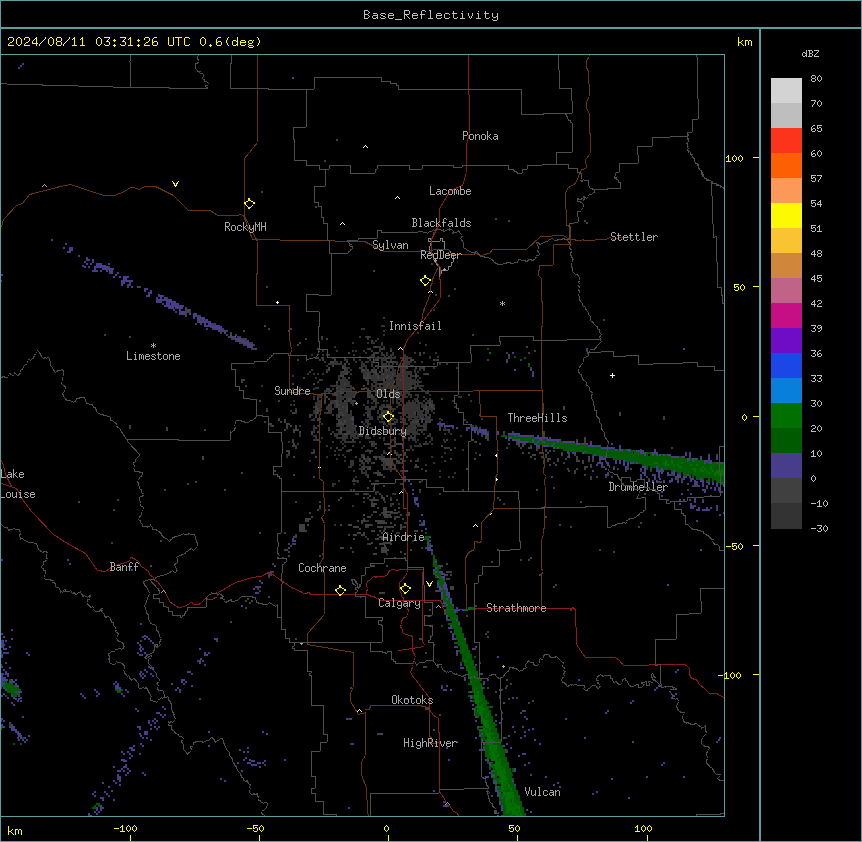Image resolution: width=862 pixels, height=842 pixels.
Task: Select the purple 39-36 dBZ legend swatch
Action: point(786,341)
